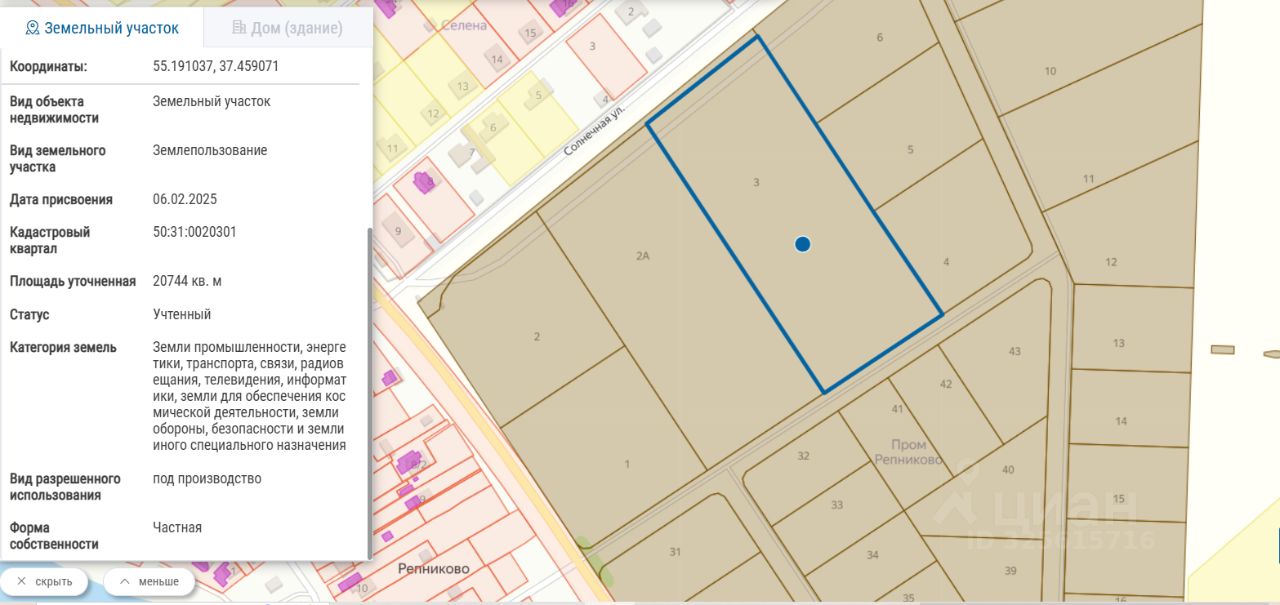Hide the info panel with скрыть button

[x=44, y=581]
